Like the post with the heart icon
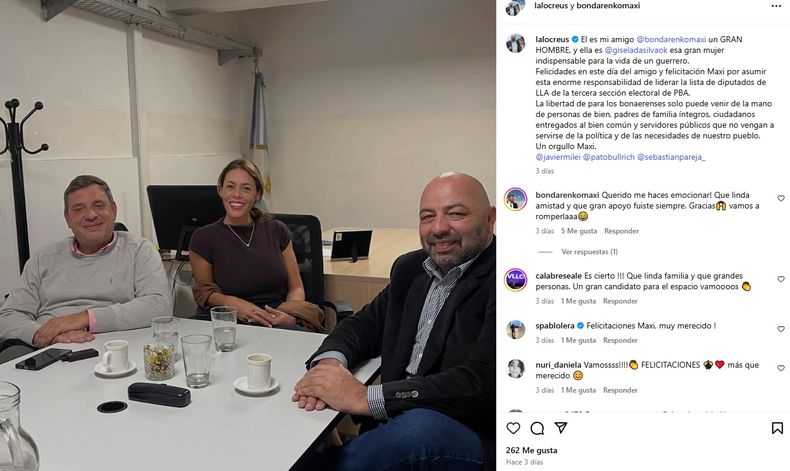790x471 pixels. 513,428
